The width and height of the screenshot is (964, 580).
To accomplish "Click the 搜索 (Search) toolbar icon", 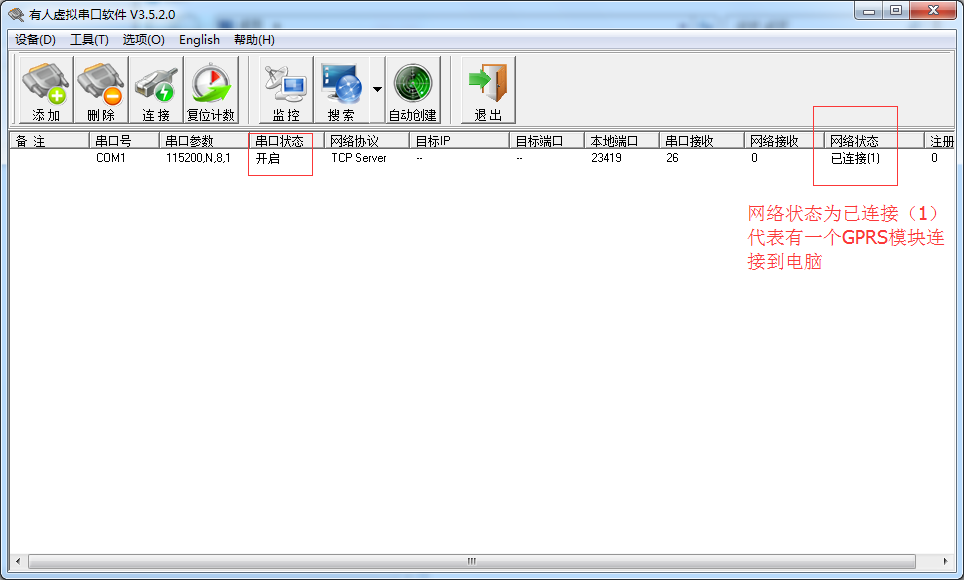I will [x=341, y=90].
